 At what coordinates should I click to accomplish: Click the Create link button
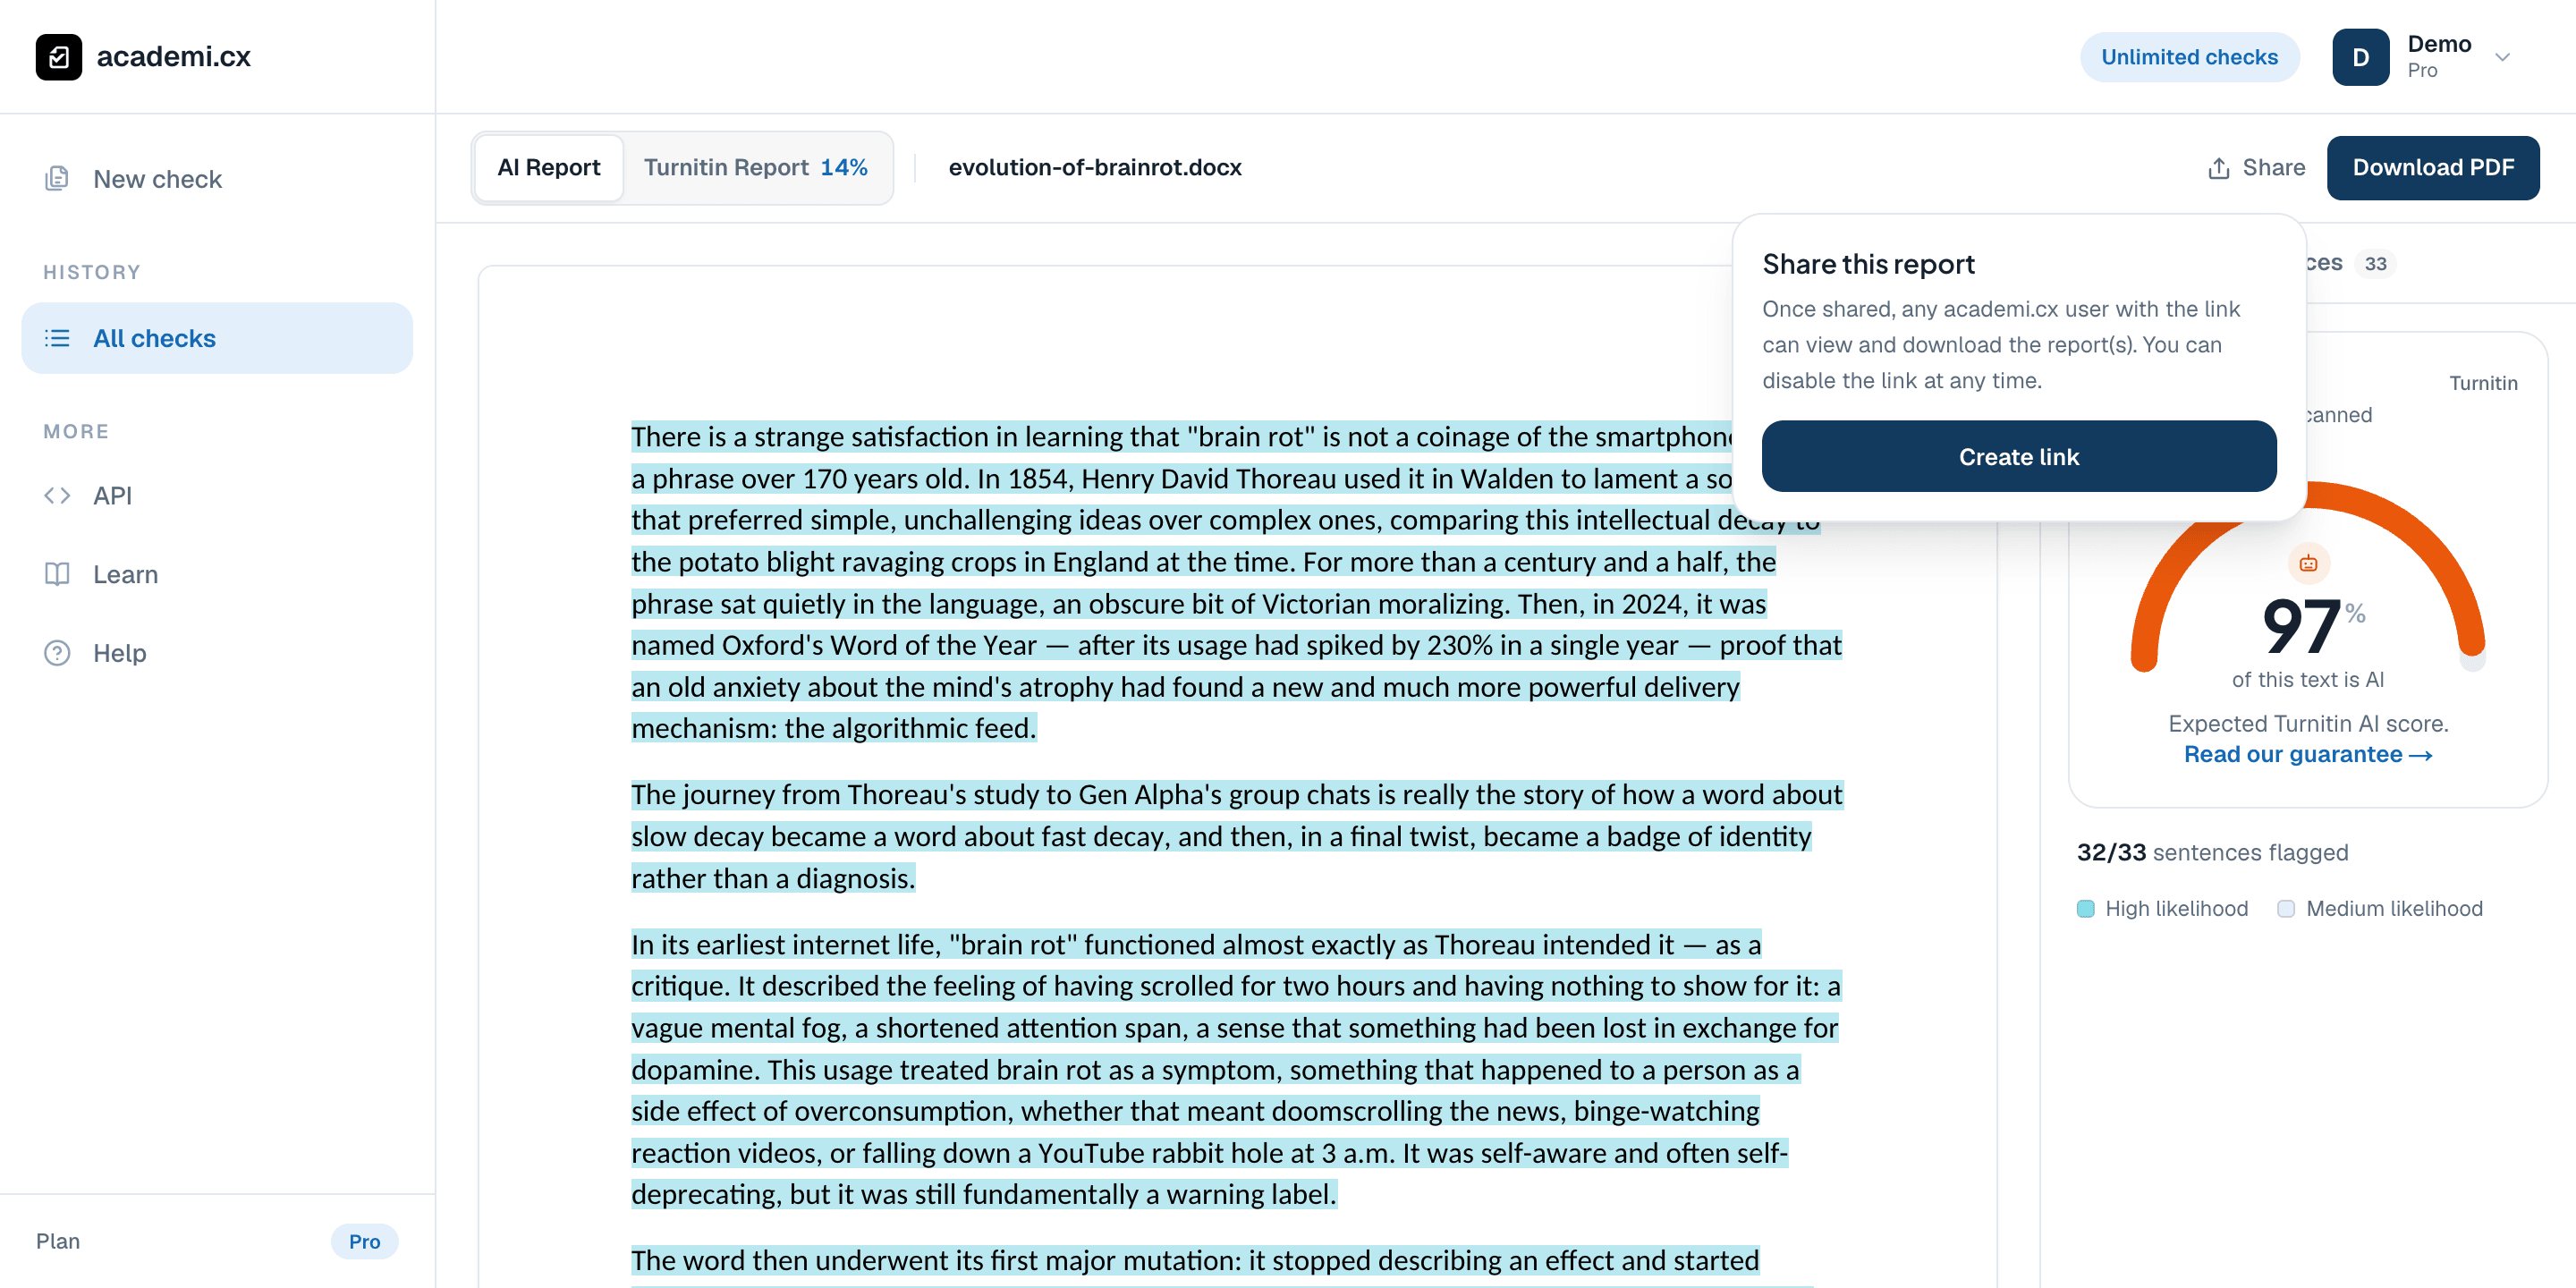[2018, 456]
